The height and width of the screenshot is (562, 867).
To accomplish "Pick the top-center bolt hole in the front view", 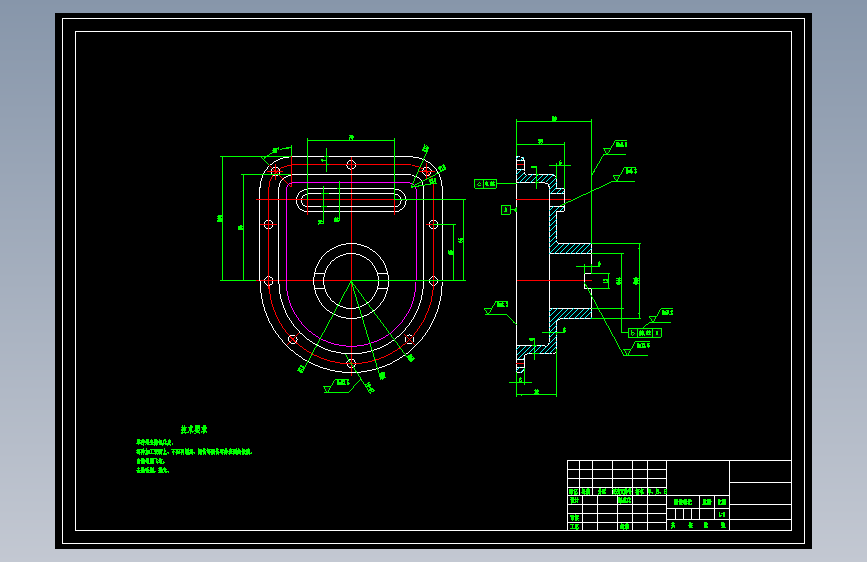I will click(x=351, y=164).
